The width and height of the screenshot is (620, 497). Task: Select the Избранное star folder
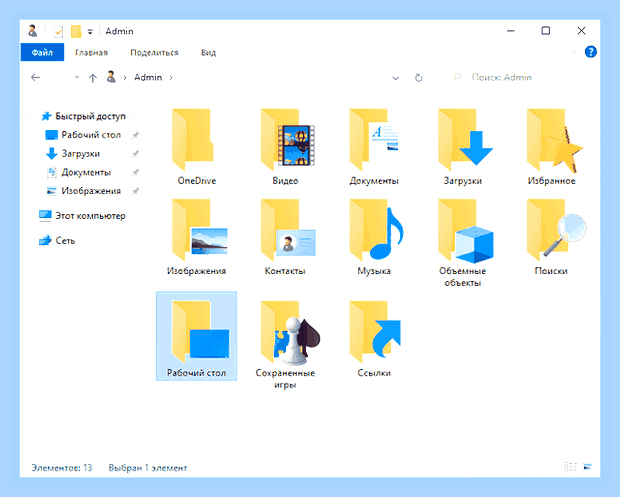click(555, 140)
